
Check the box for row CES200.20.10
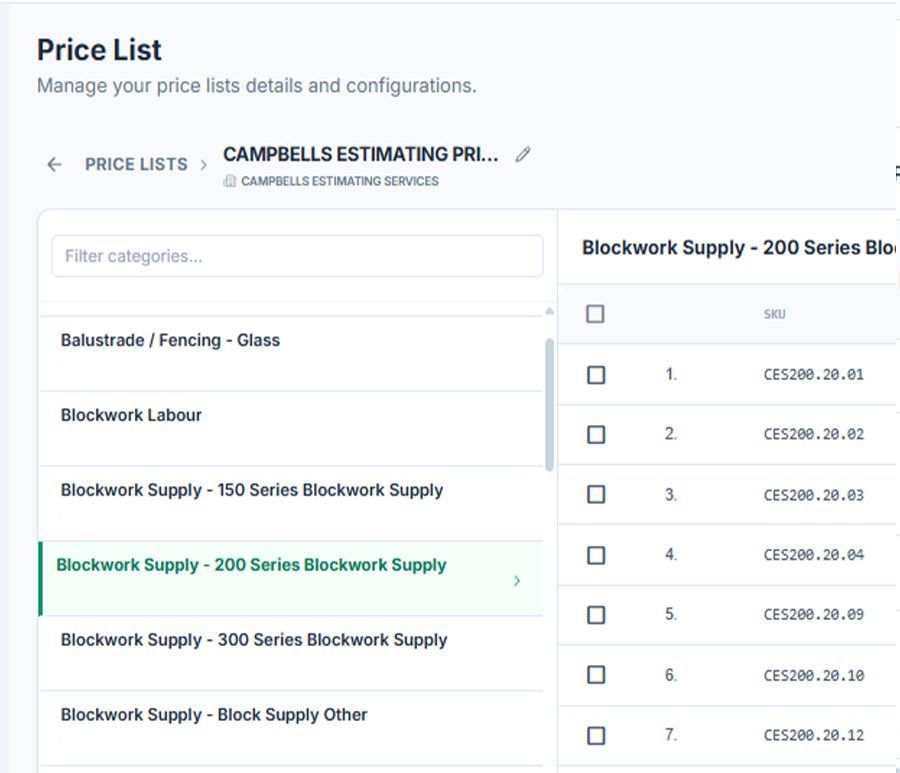point(596,674)
